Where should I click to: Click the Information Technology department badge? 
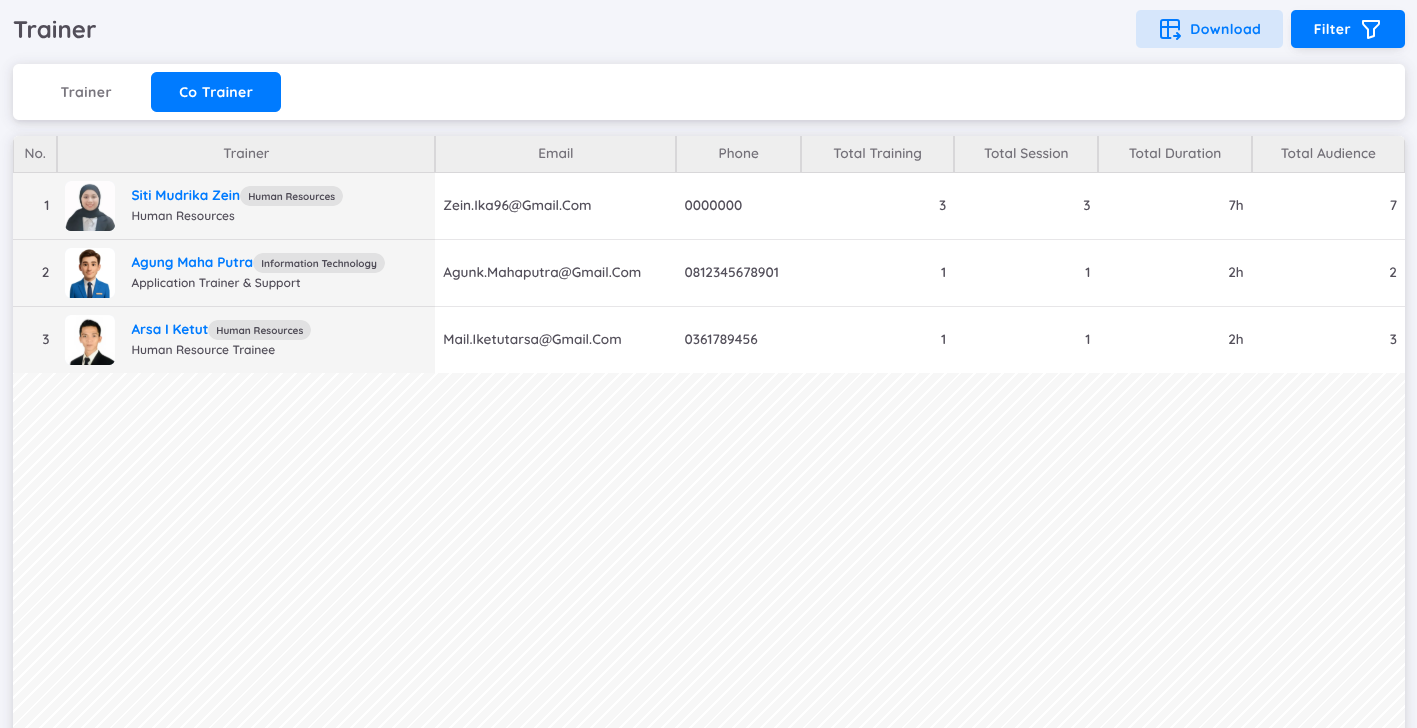(319, 264)
